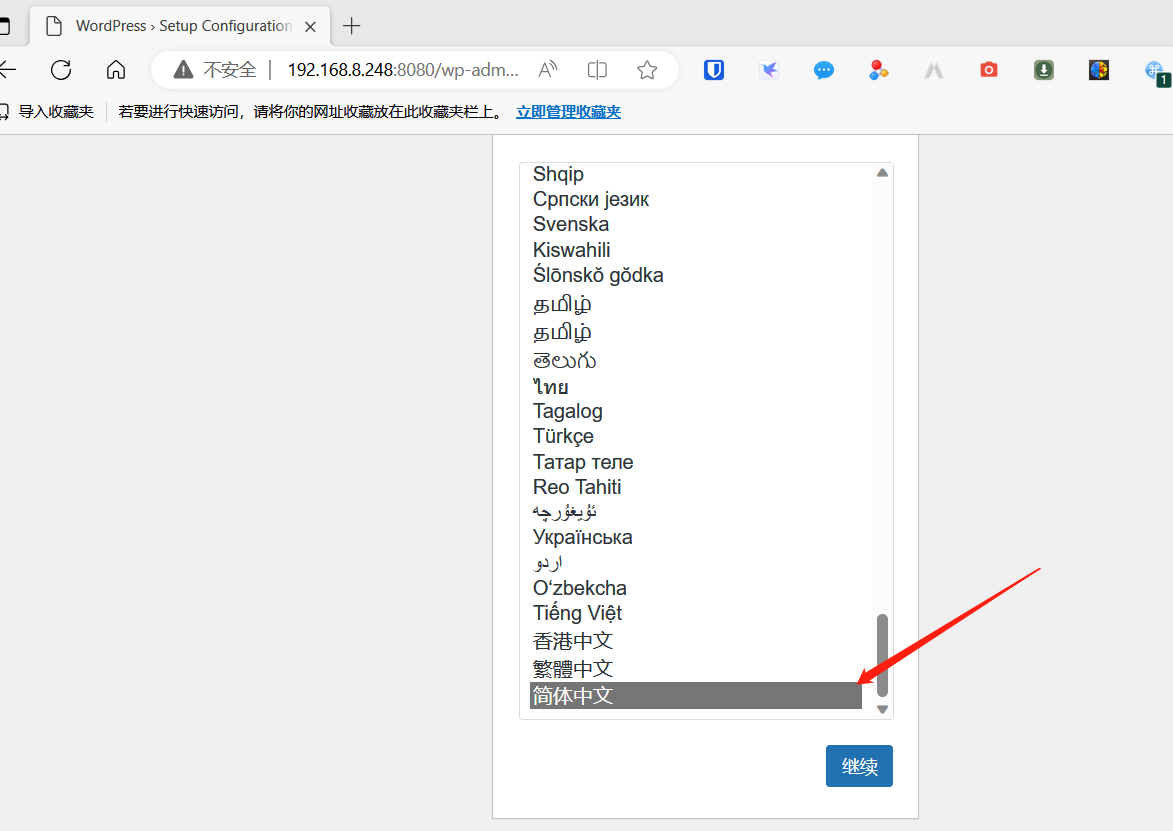Click the browser refresh icon
The image size is (1173, 831).
tap(61, 70)
